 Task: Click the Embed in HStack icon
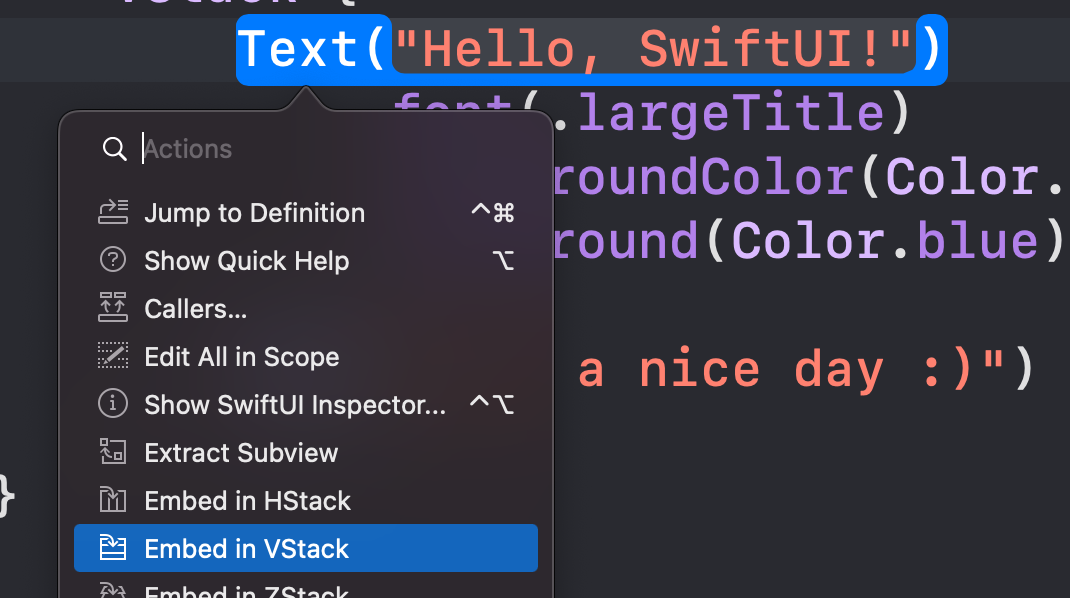pos(113,500)
